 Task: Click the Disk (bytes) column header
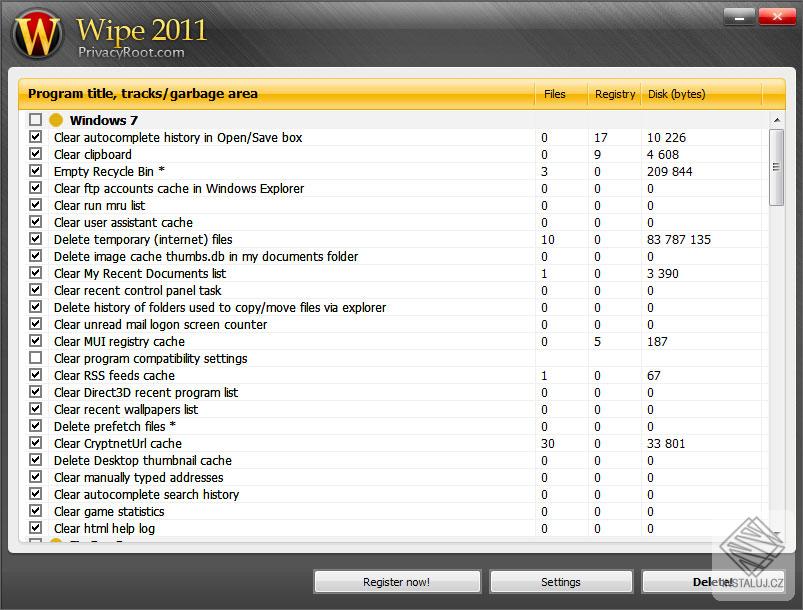(x=701, y=94)
